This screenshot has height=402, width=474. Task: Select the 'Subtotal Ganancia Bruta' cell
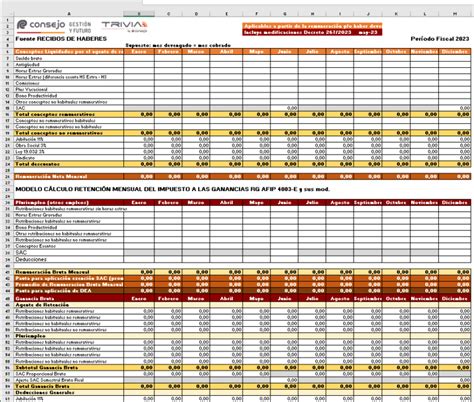[x=69, y=367]
